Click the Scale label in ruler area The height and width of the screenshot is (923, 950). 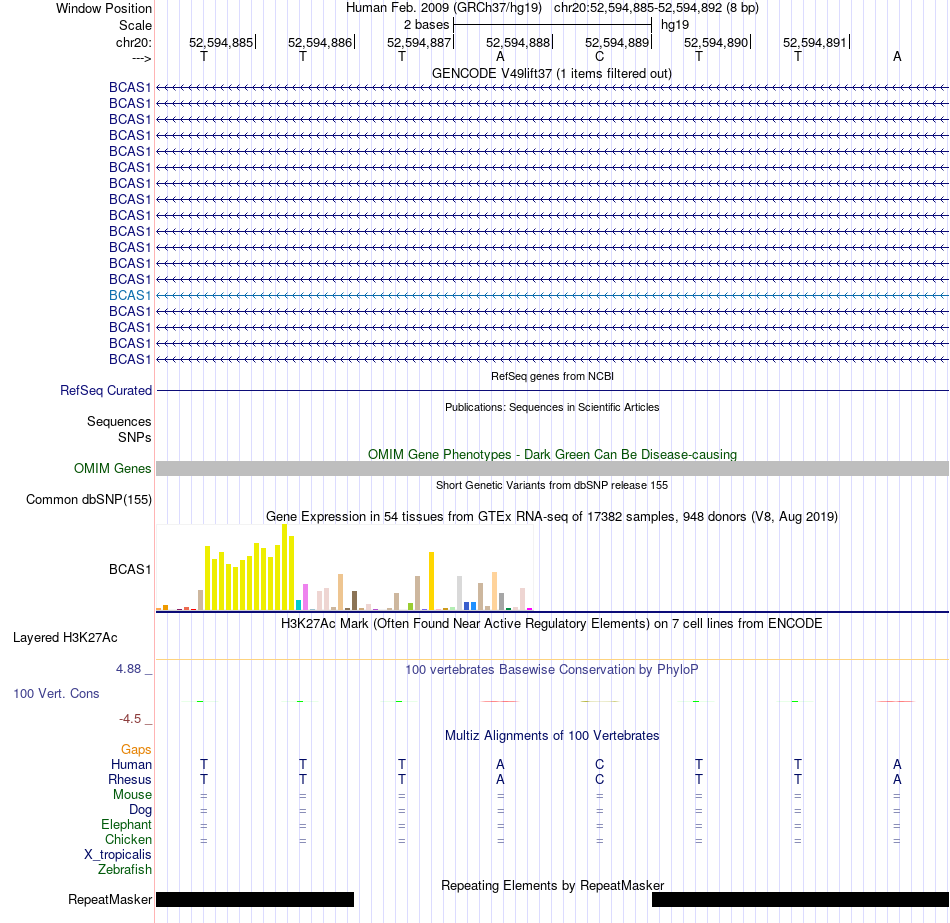[135, 25]
